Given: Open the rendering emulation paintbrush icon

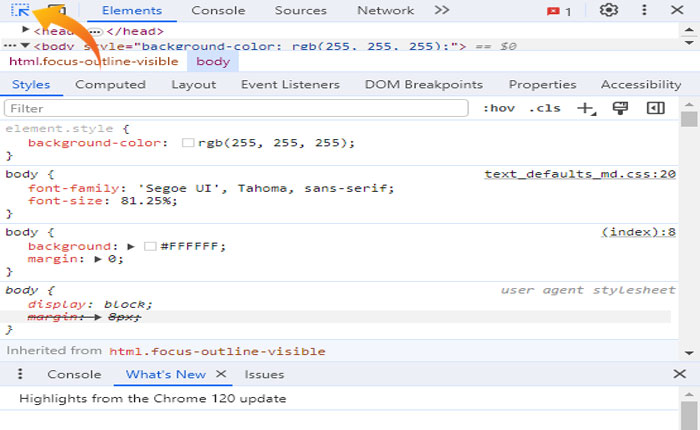Looking at the screenshot, I should (620, 108).
